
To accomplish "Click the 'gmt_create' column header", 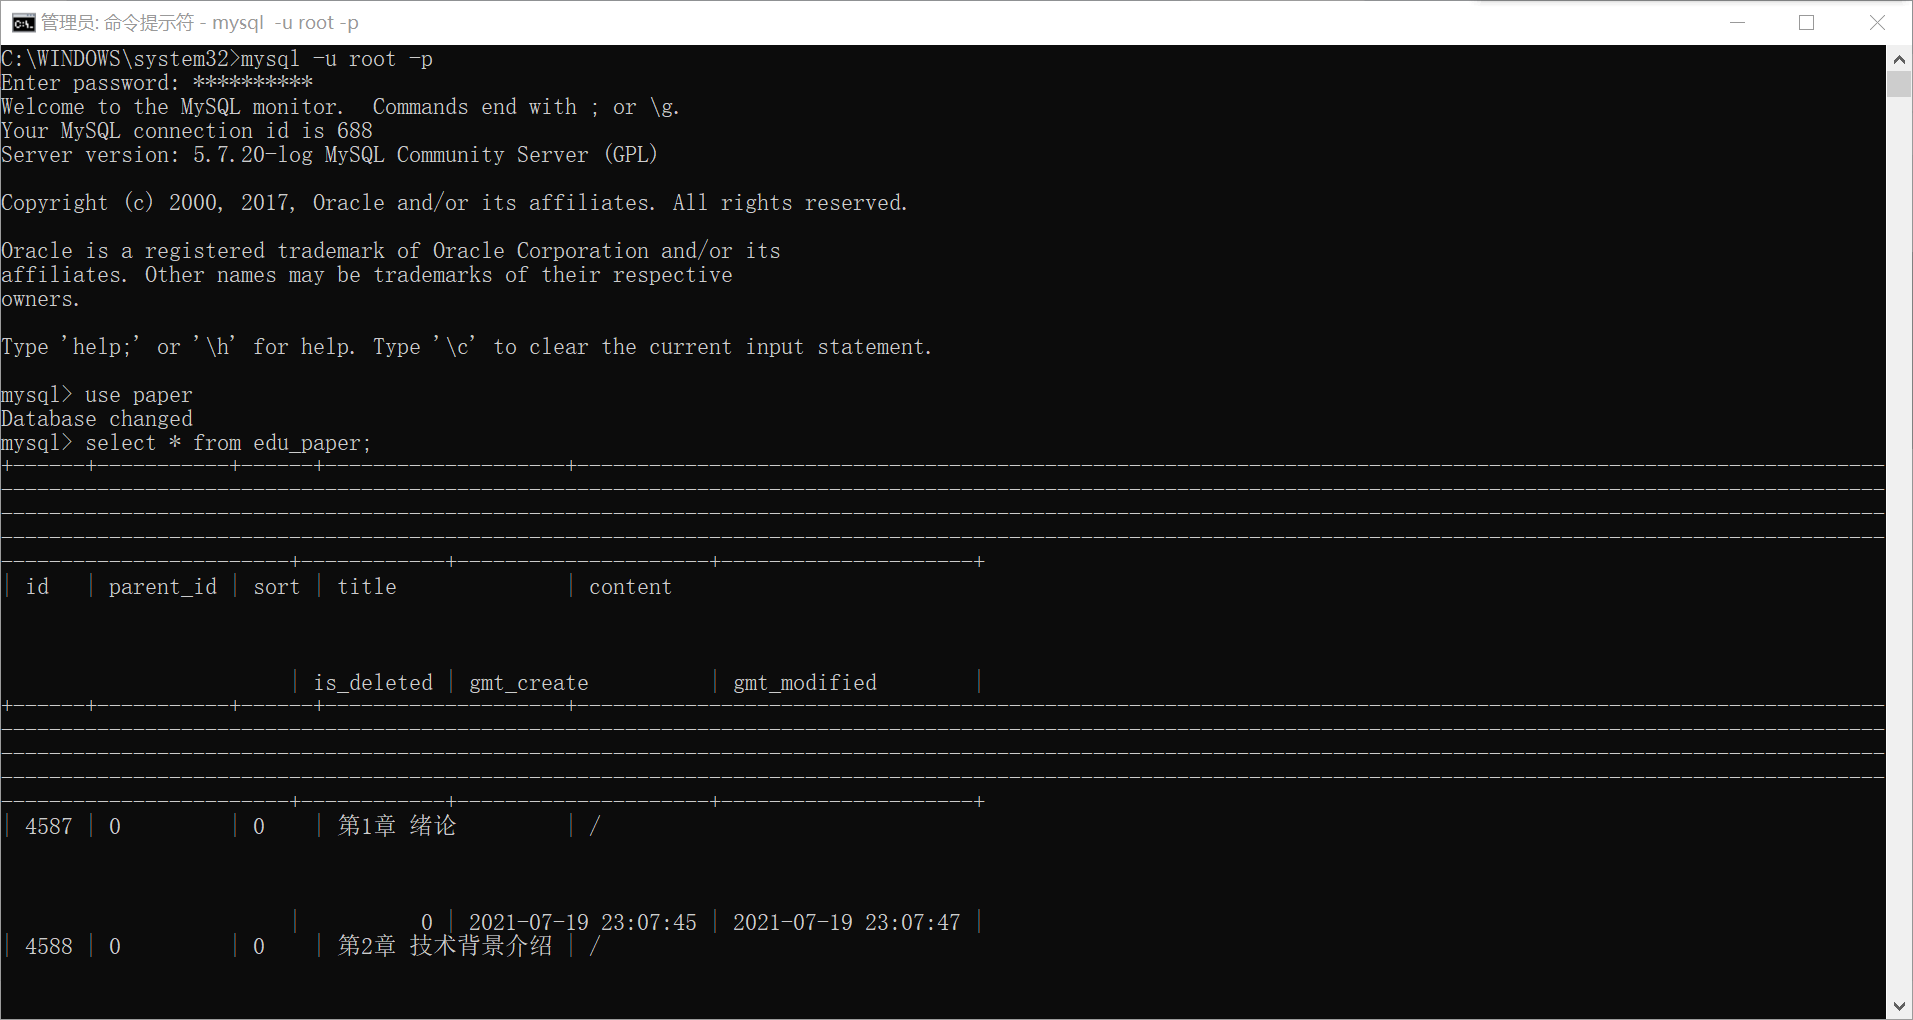I will 529,683.
